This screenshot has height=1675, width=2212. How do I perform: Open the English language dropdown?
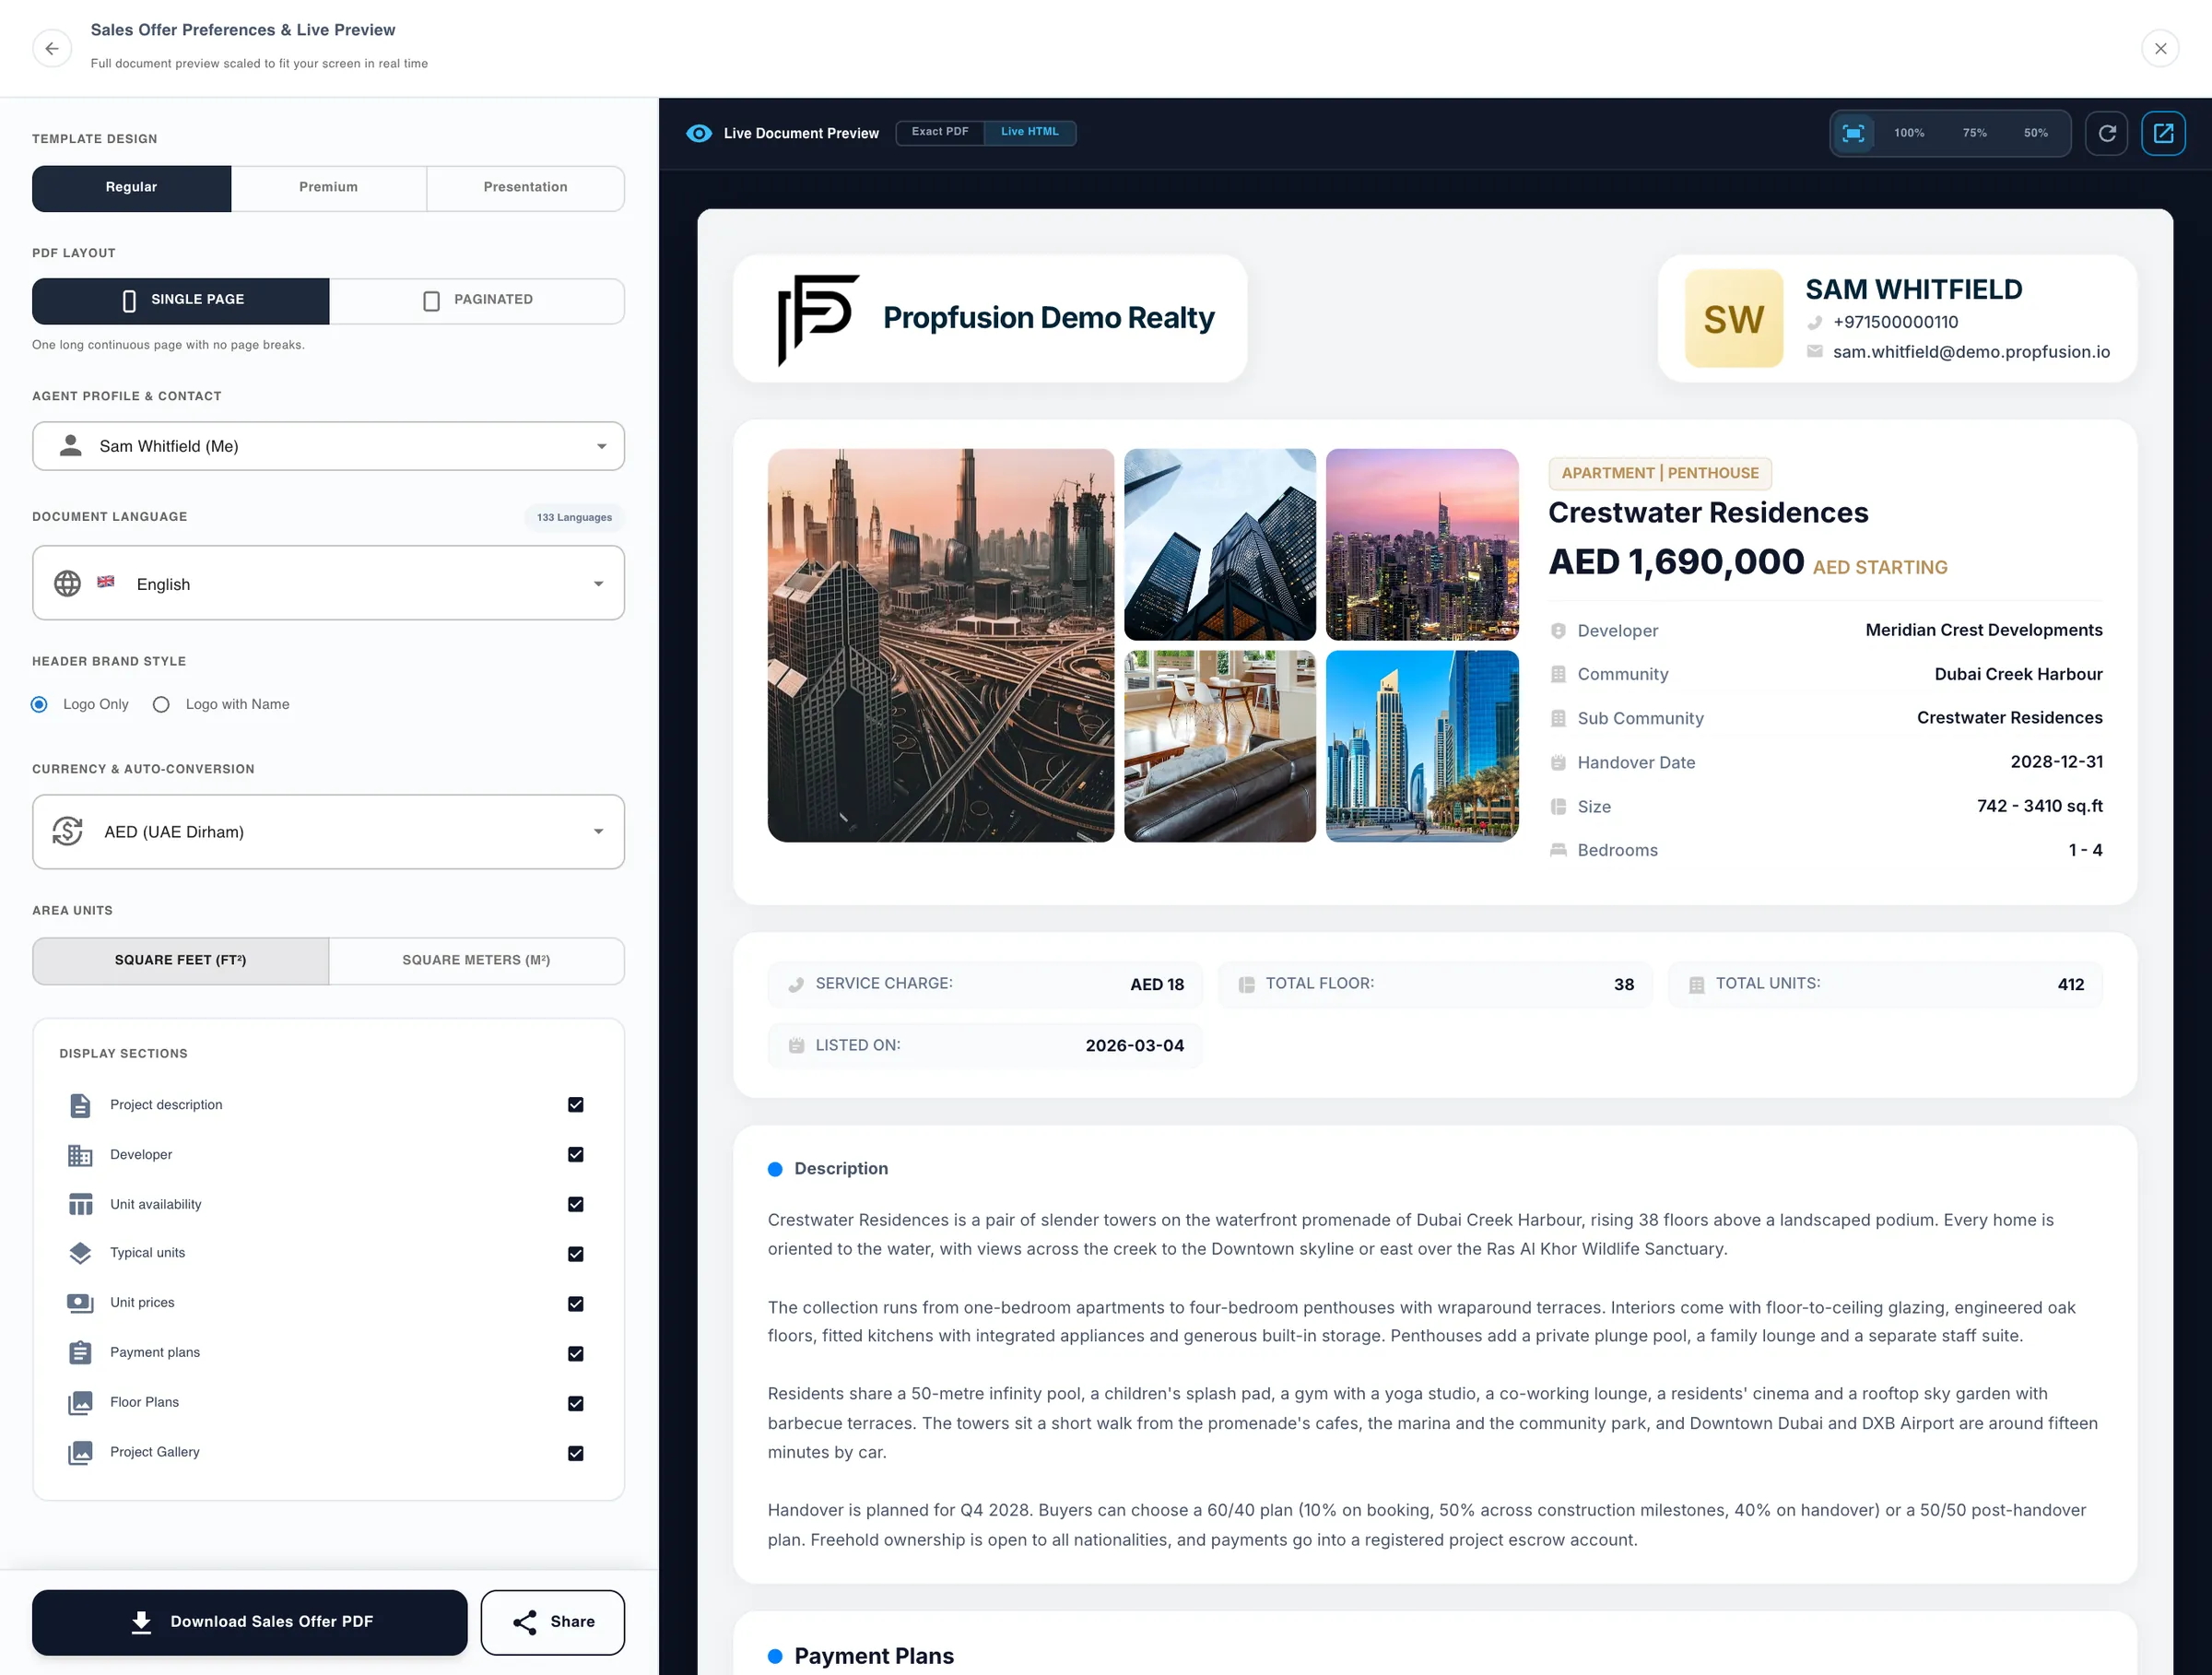[328, 583]
